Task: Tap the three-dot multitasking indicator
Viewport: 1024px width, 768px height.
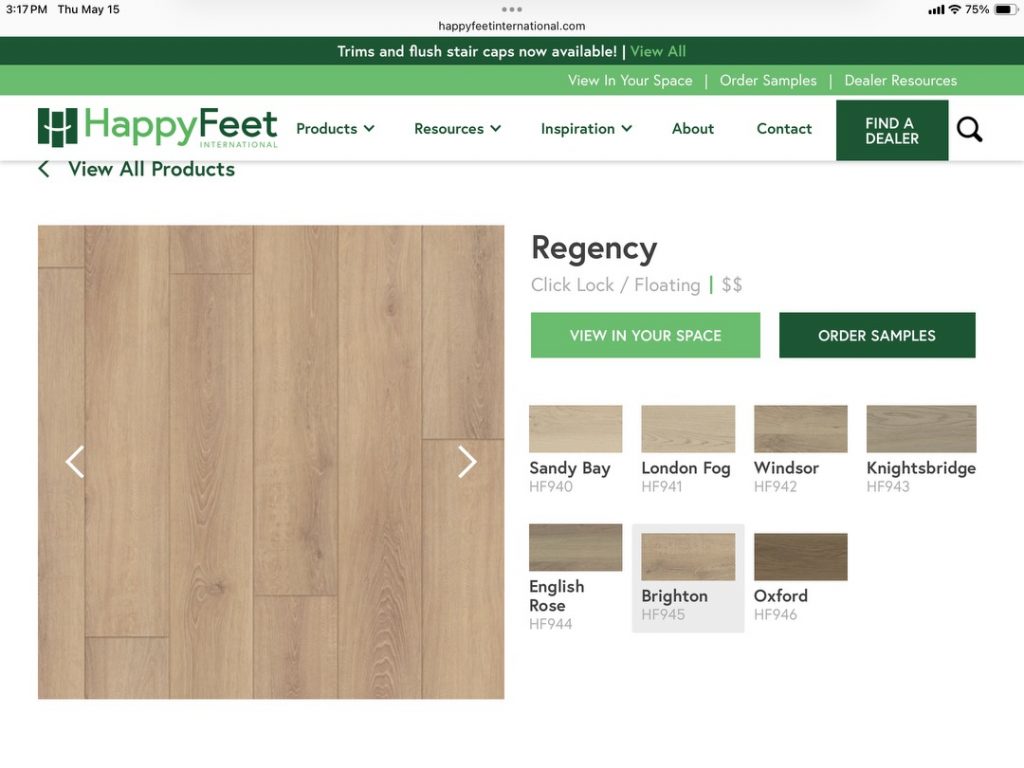Action: (x=511, y=9)
